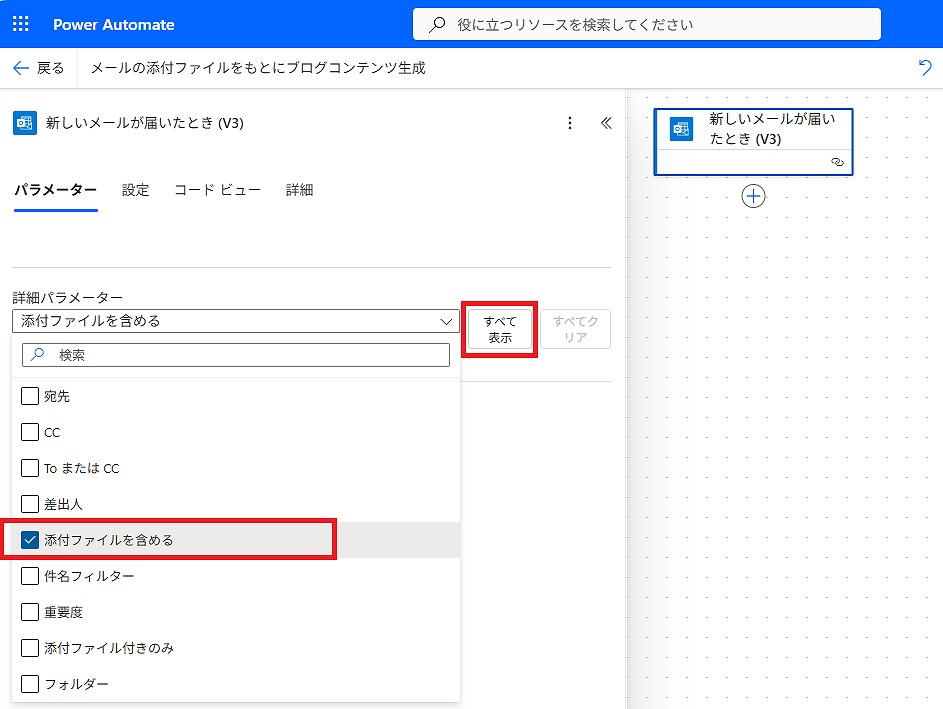The height and width of the screenshot is (709, 943).
Task: Click the すべて表示 button
Action: tap(500, 329)
